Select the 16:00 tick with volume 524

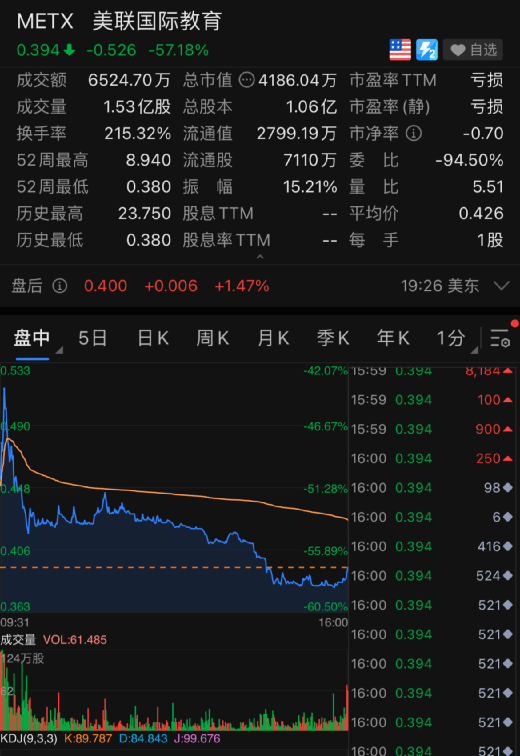(432, 576)
